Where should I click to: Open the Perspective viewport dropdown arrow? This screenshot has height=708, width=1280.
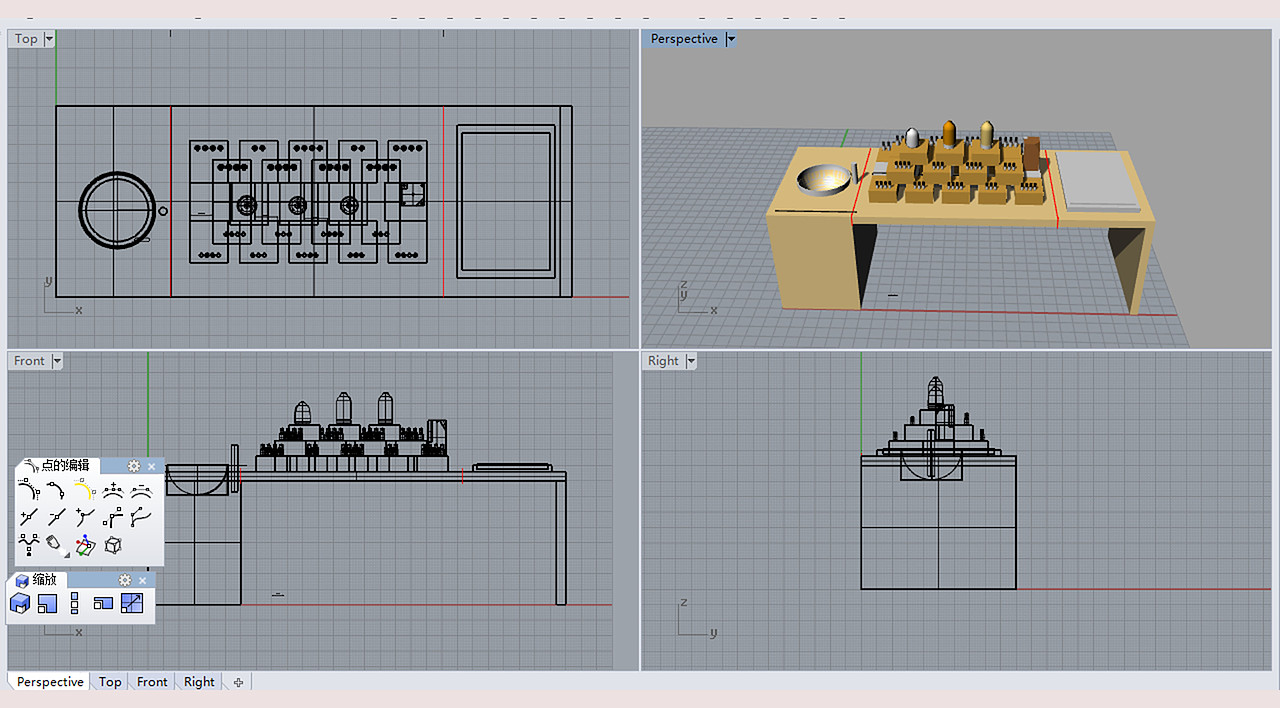click(x=731, y=39)
